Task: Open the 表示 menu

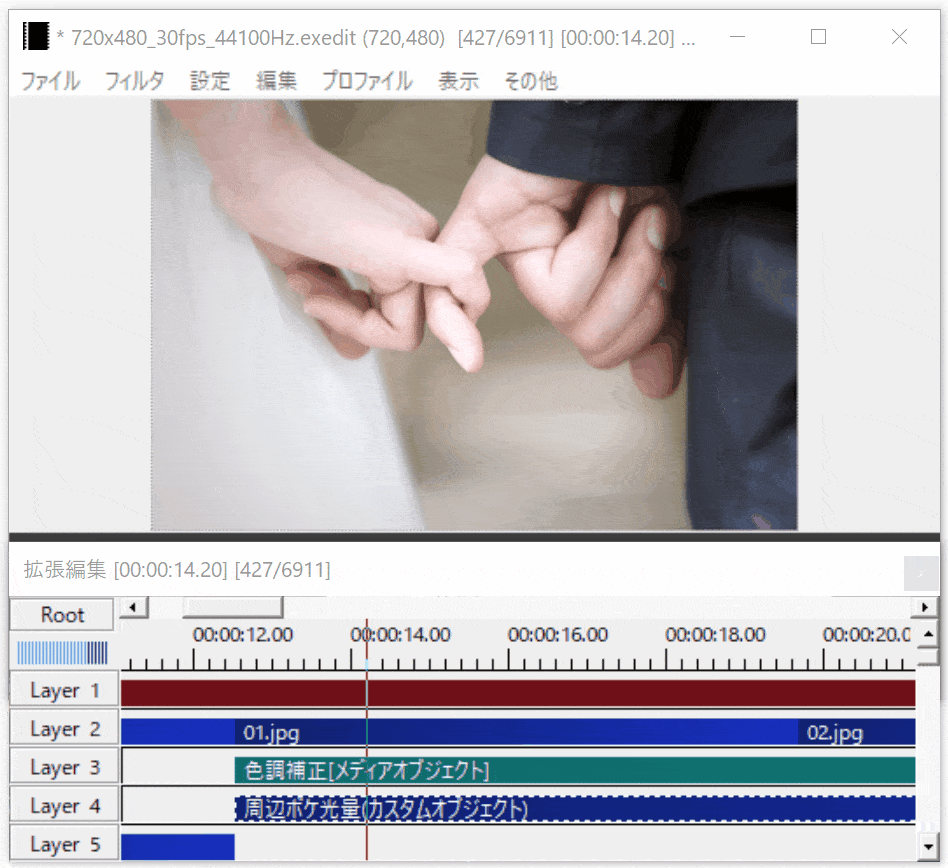Action: pyautogui.click(x=458, y=81)
